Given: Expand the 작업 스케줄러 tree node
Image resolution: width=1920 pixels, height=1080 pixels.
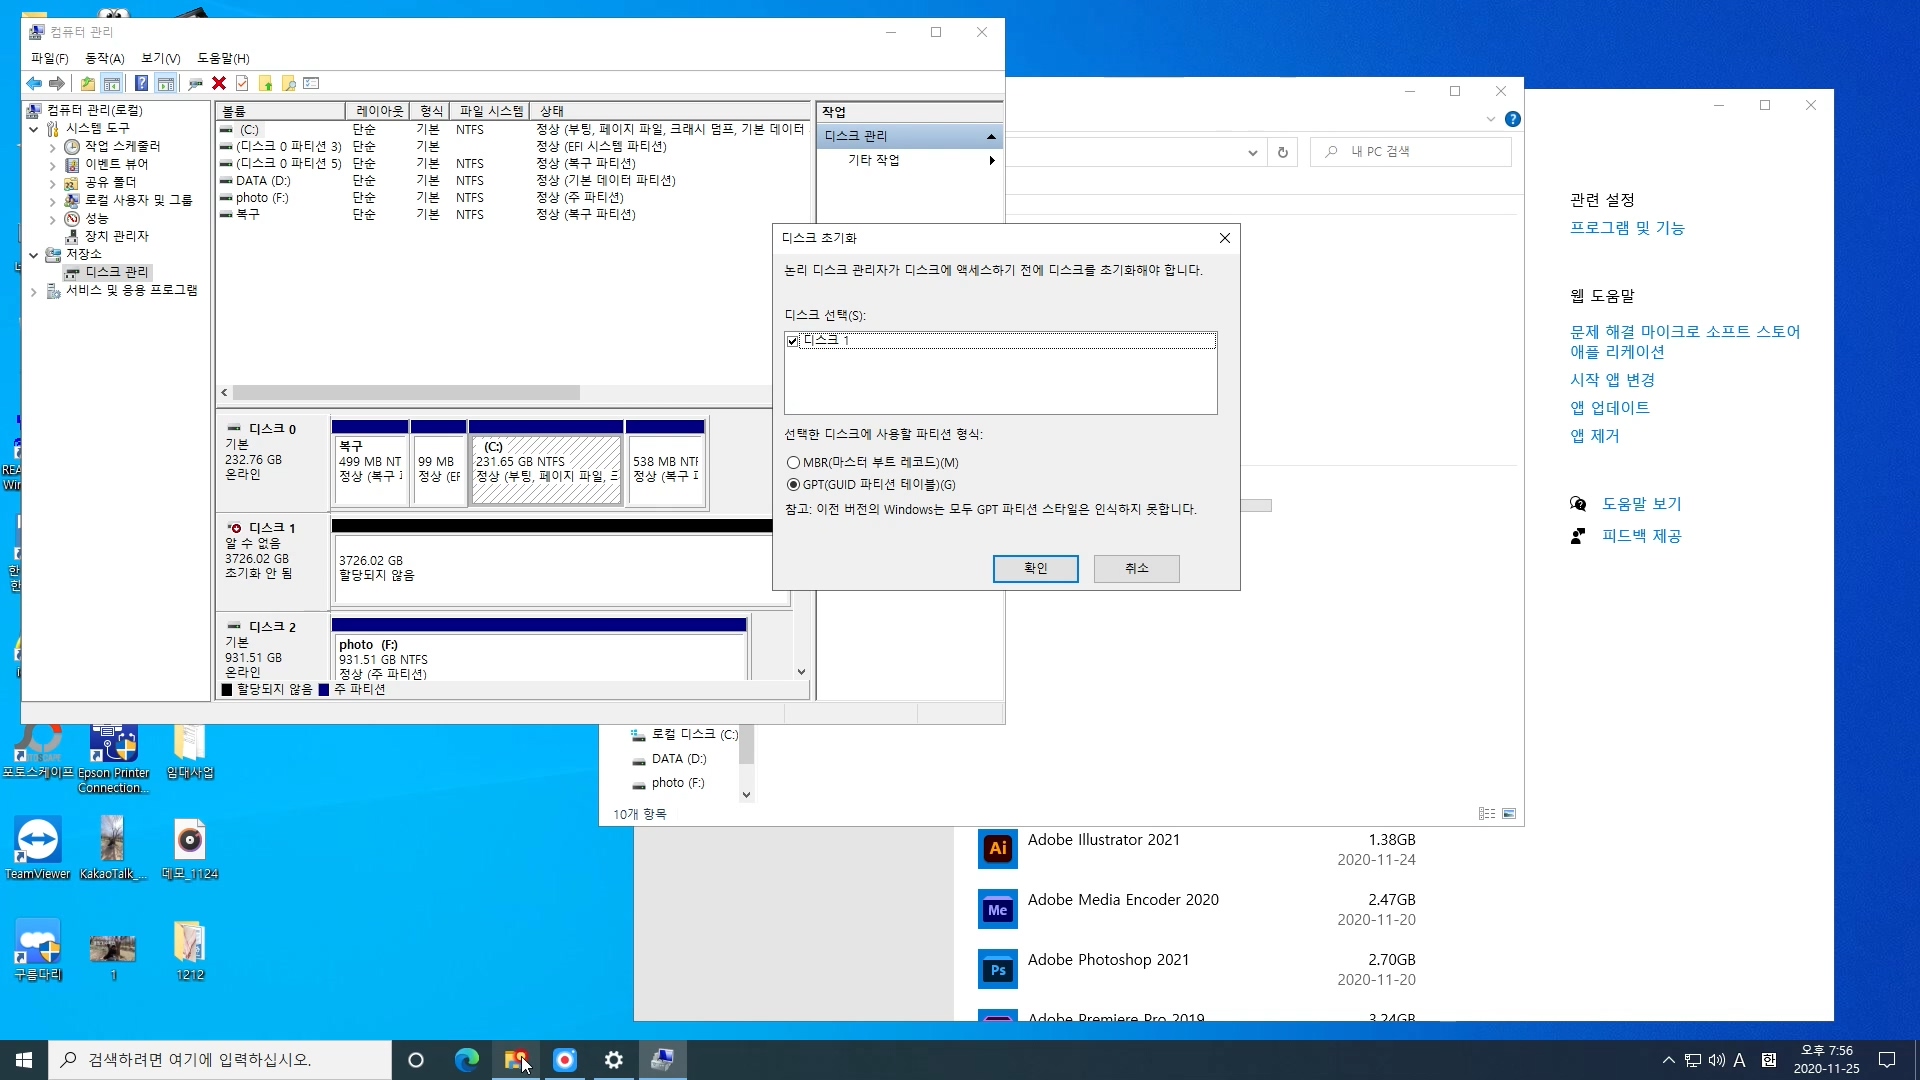Looking at the screenshot, I should point(52,147).
